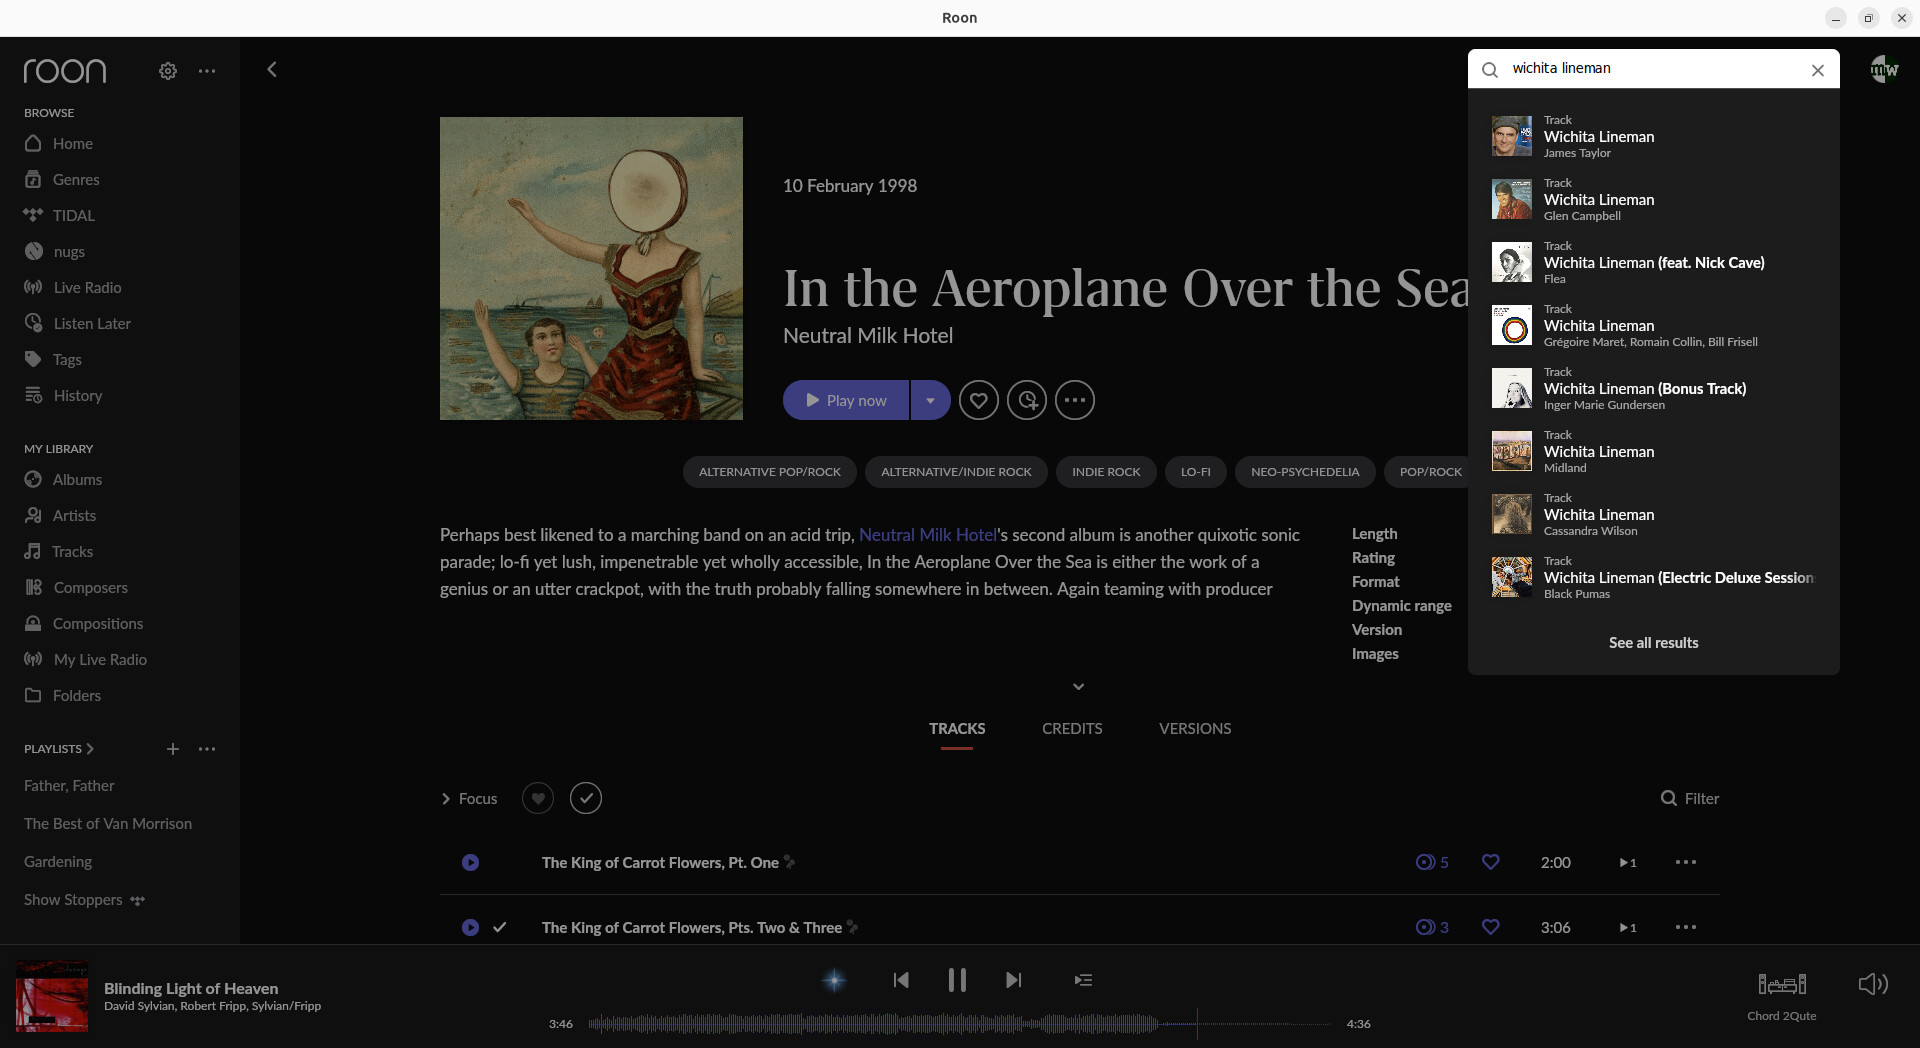Open nugs in the sidebar
The image size is (1920, 1048).
click(68, 251)
